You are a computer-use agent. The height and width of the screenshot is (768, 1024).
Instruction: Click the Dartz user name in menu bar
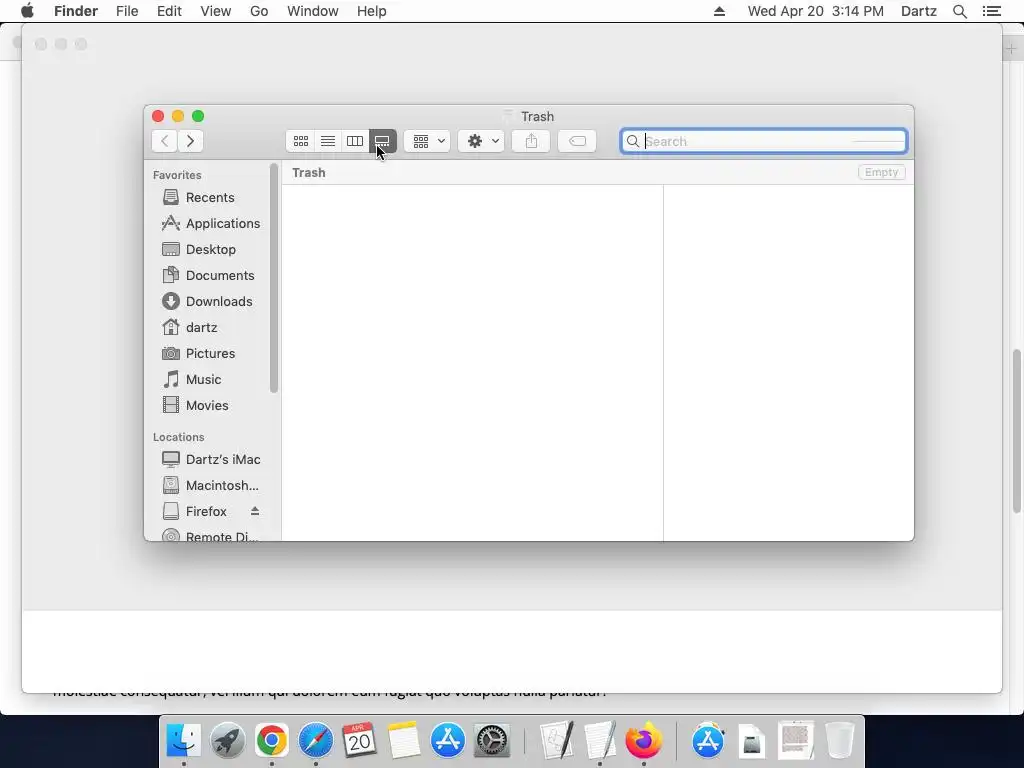pyautogui.click(x=919, y=11)
